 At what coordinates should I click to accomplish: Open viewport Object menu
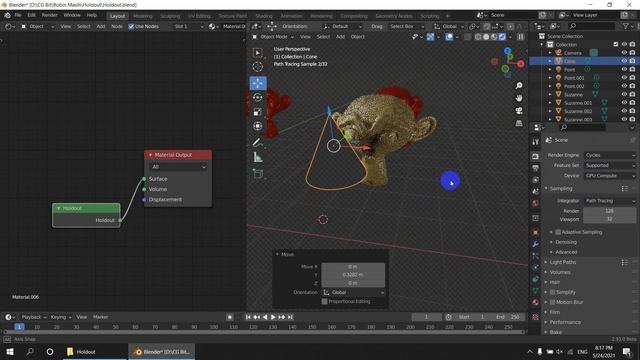click(358, 37)
